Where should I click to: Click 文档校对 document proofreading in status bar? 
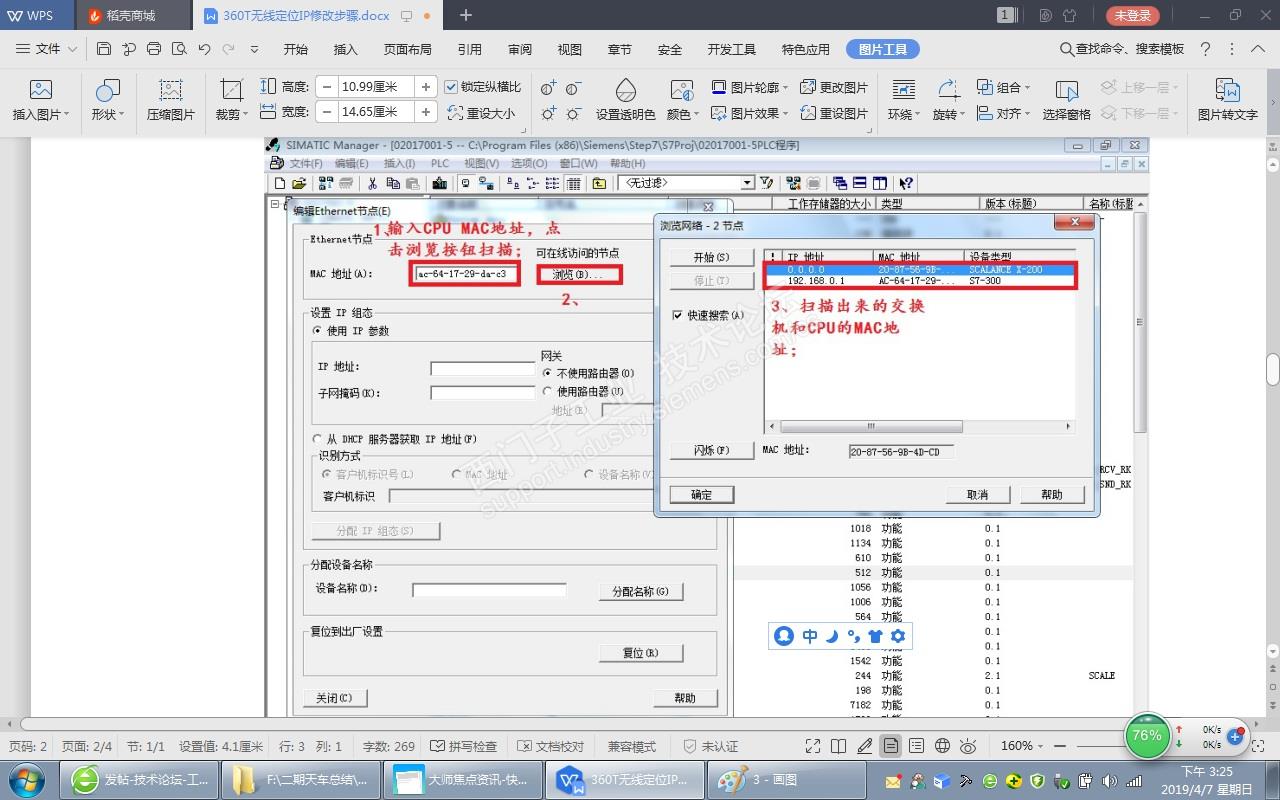[x=550, y=746]
